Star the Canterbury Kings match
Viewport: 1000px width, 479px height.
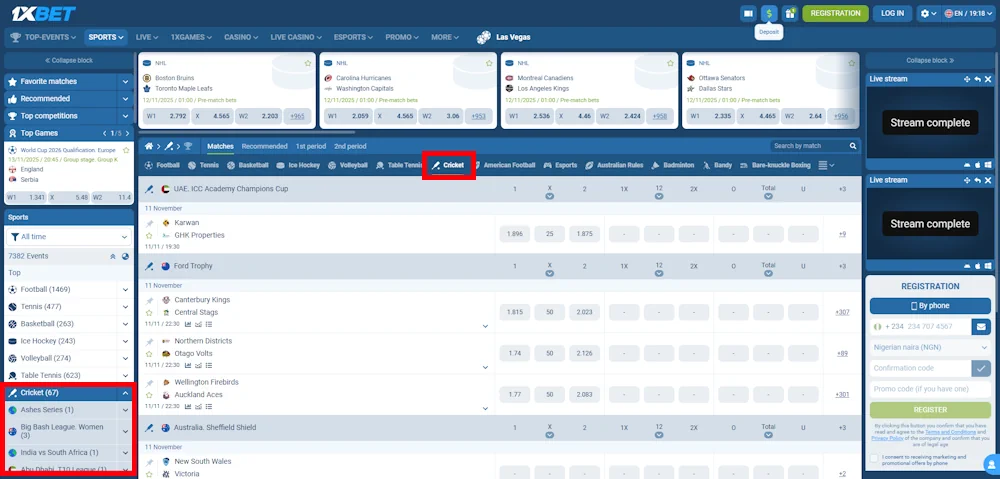(x=149, y=313)
